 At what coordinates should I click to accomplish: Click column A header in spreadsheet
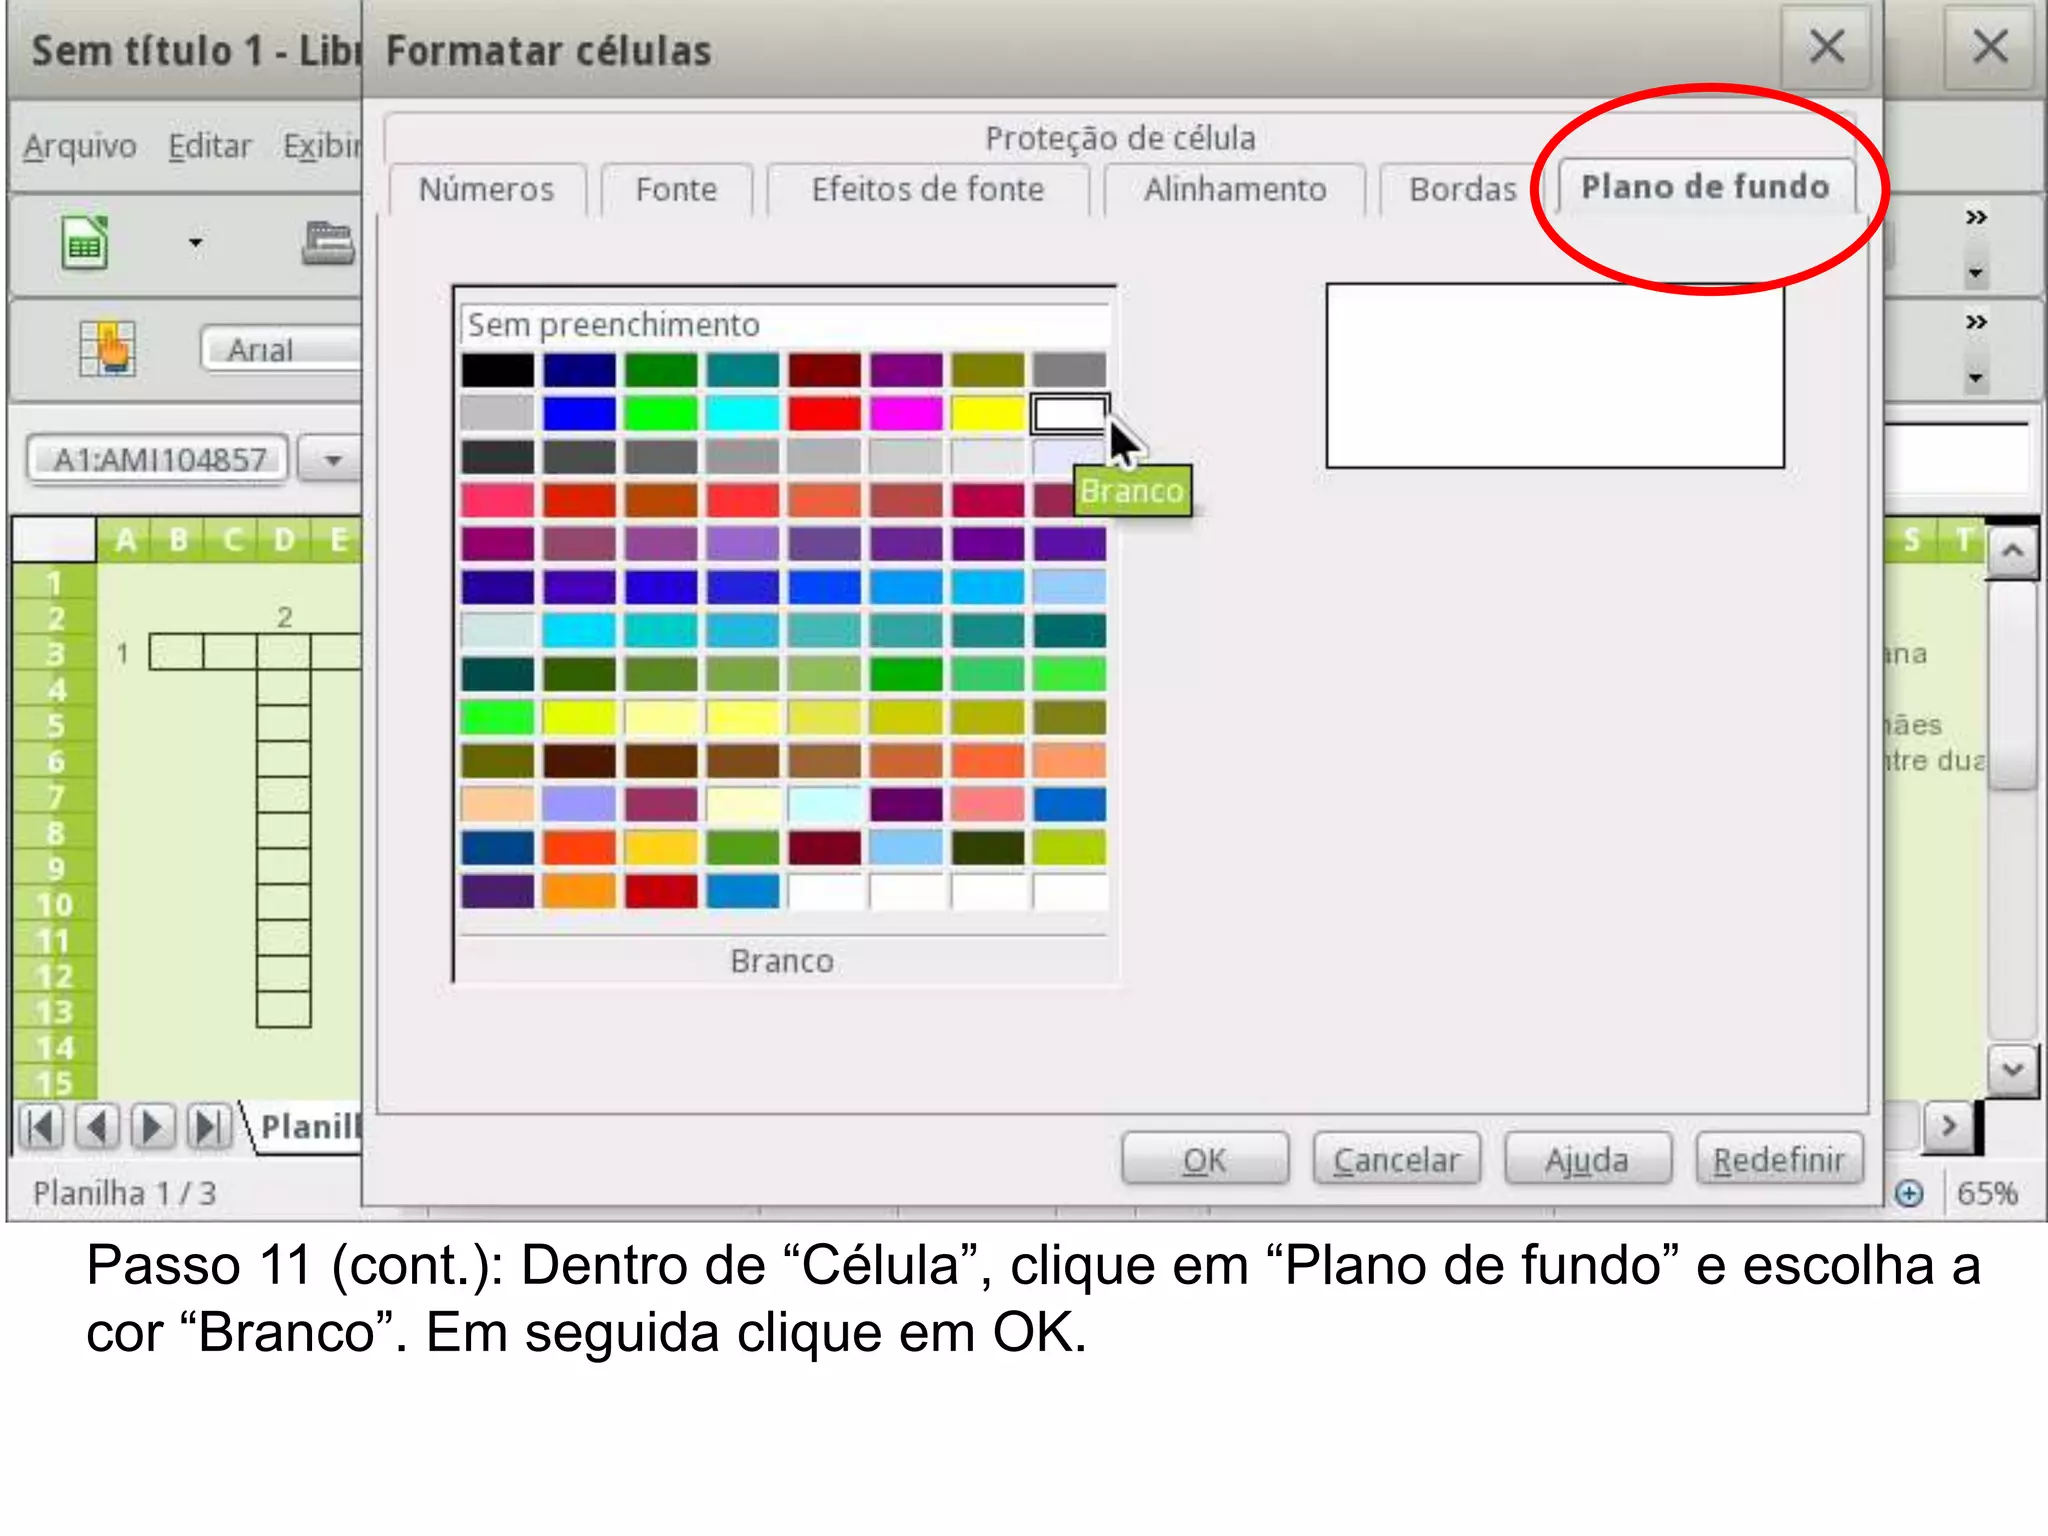125,540
